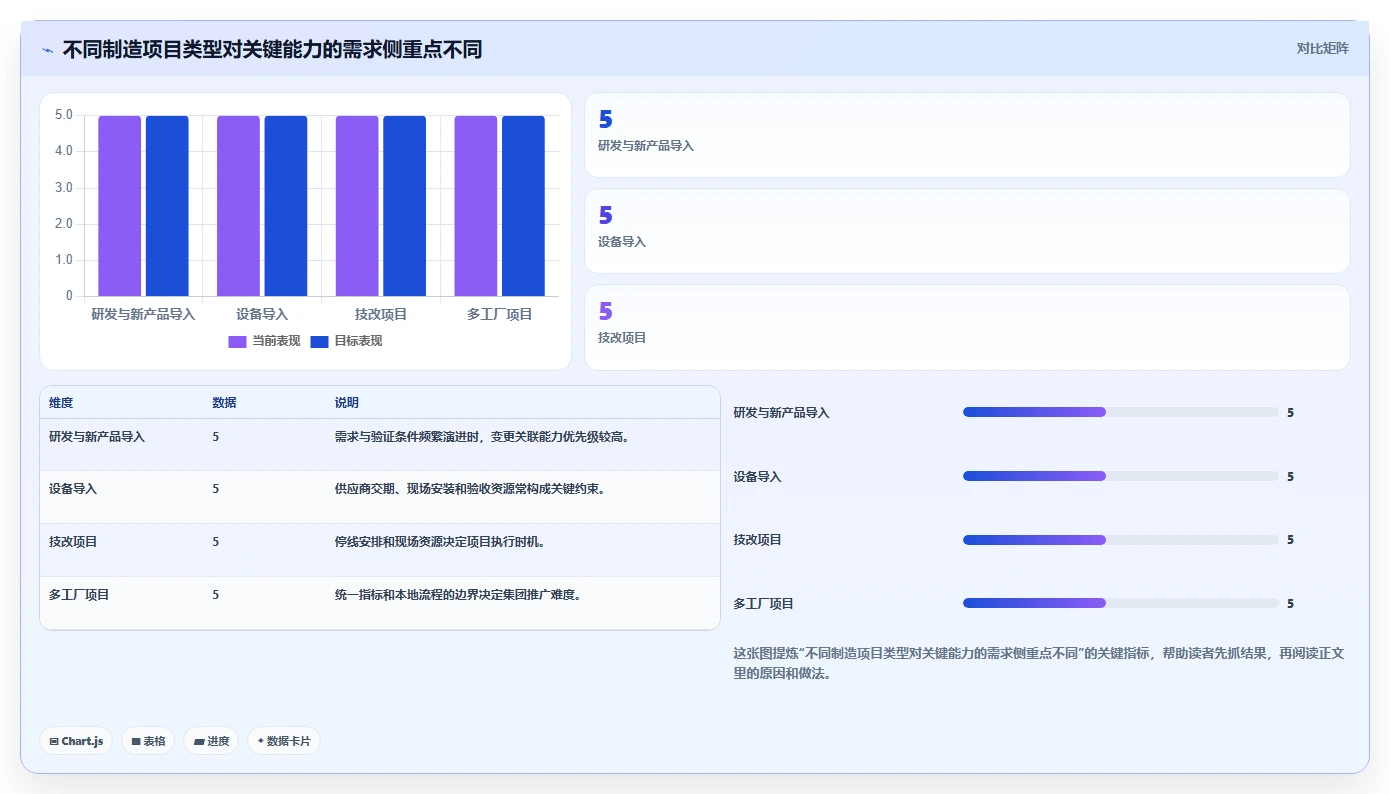Click the 技改项目 chart axis label
The height and width of the screenshot is (794, 1390).
(381, 314)
